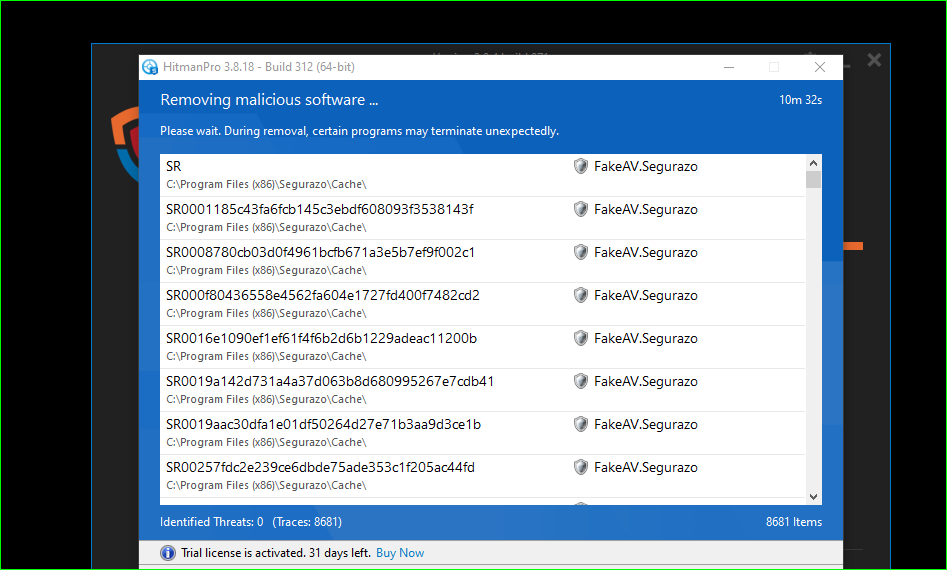This screenshot has height=570, width=947.
Task: Close the HitmanPro window
Action: 820,67
